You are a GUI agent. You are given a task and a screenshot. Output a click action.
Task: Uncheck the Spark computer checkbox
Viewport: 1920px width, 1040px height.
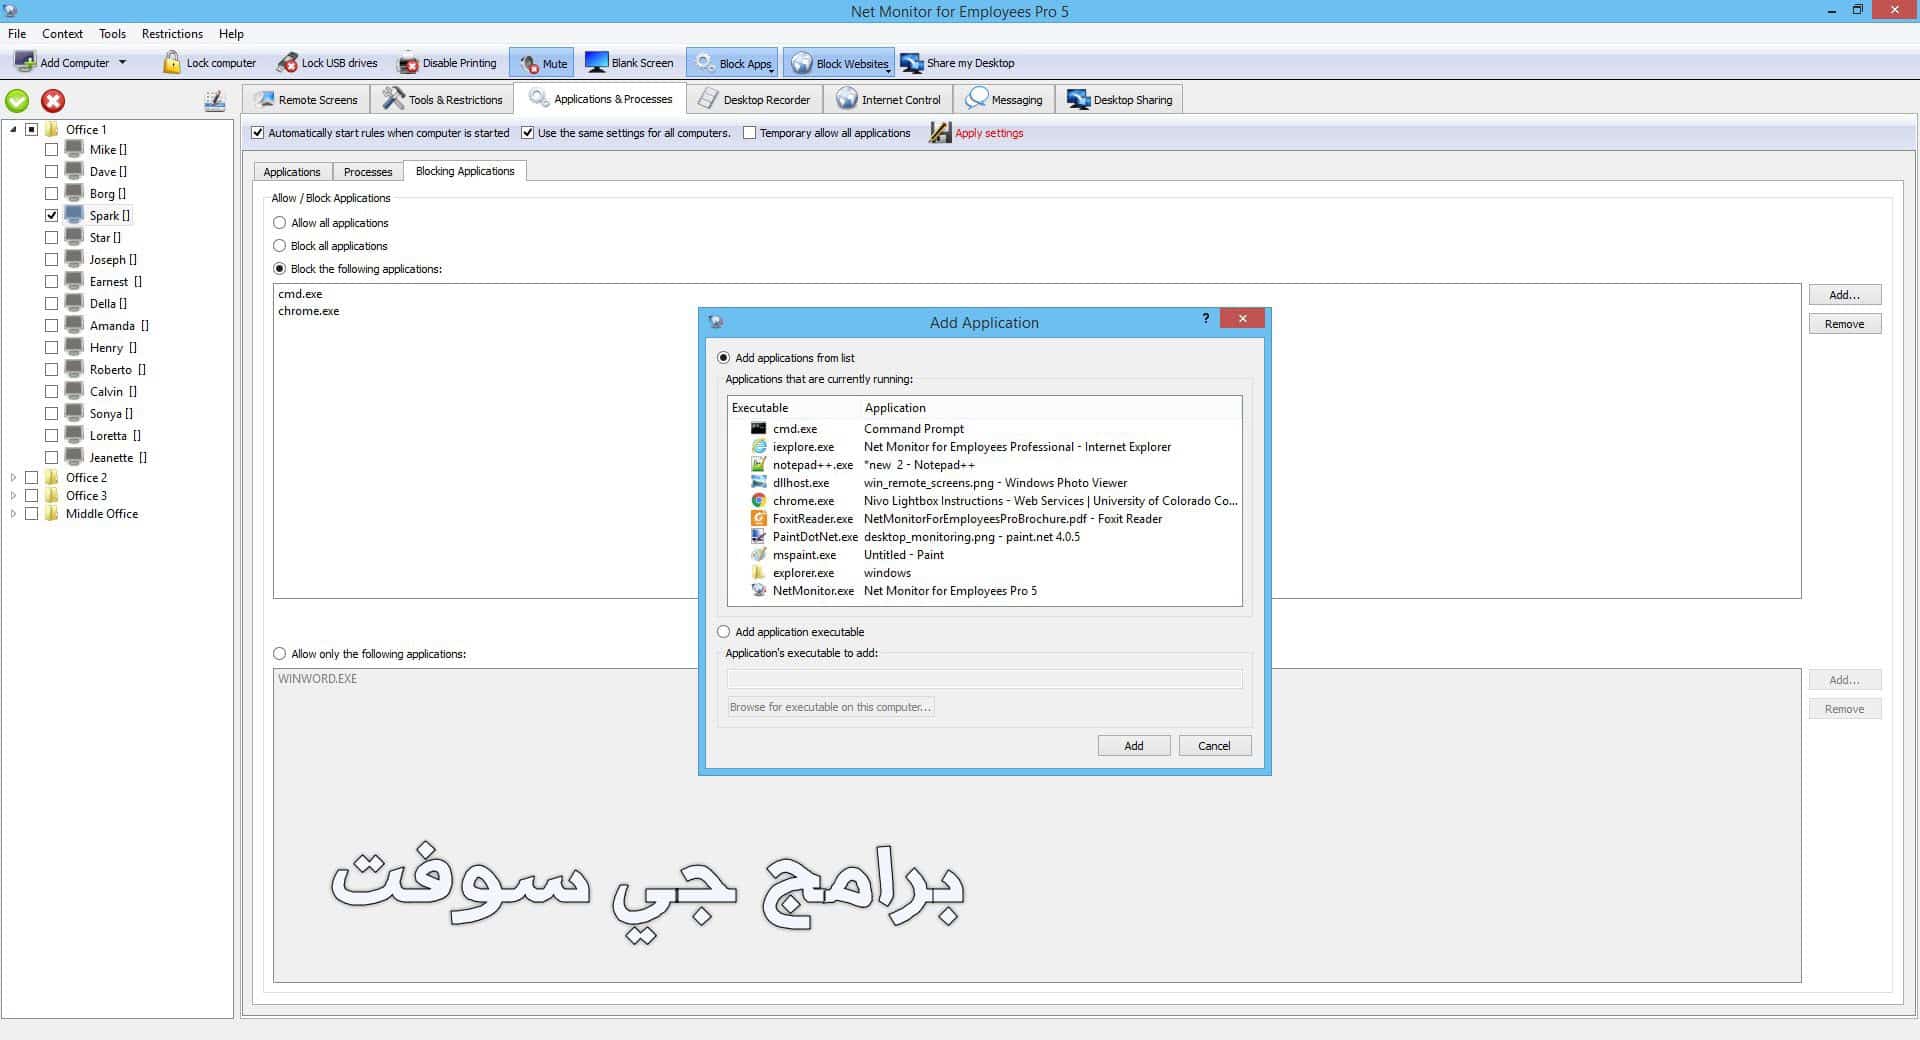pos(51,215)
